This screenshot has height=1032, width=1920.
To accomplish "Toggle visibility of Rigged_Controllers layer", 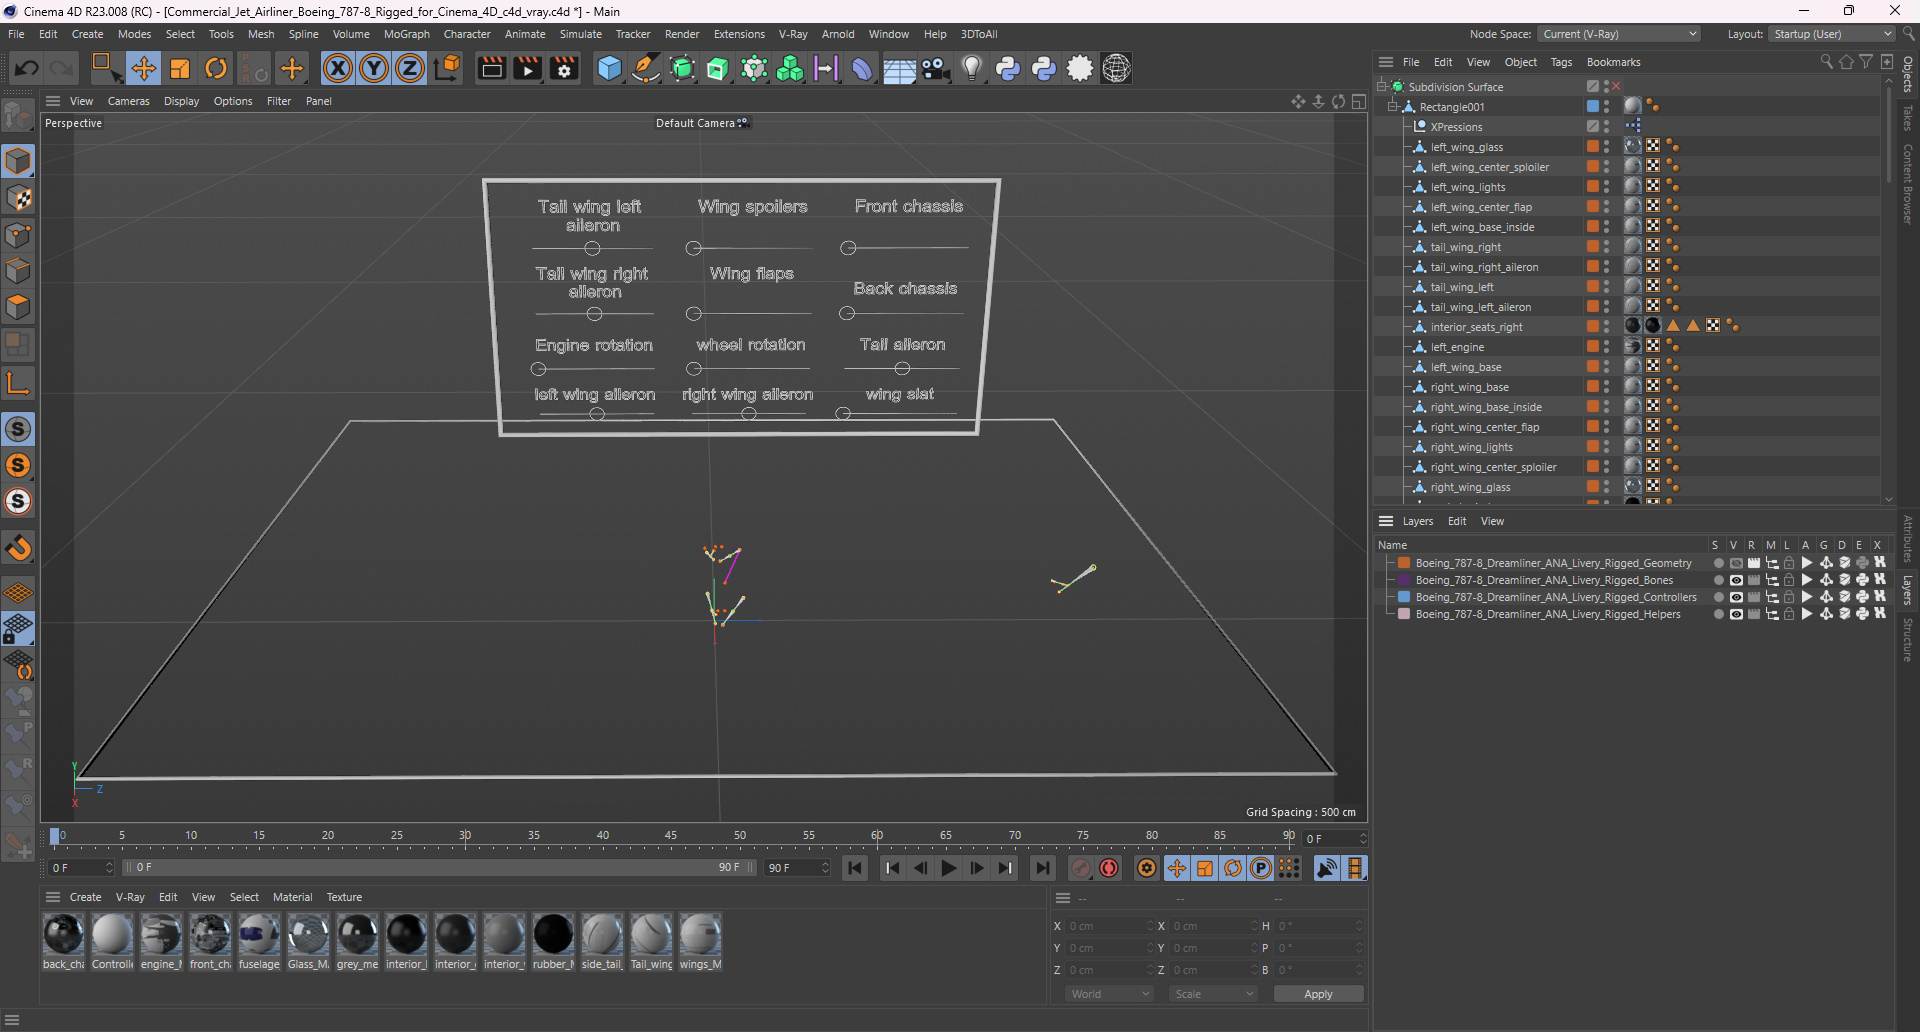I will tap(1736, 597).
